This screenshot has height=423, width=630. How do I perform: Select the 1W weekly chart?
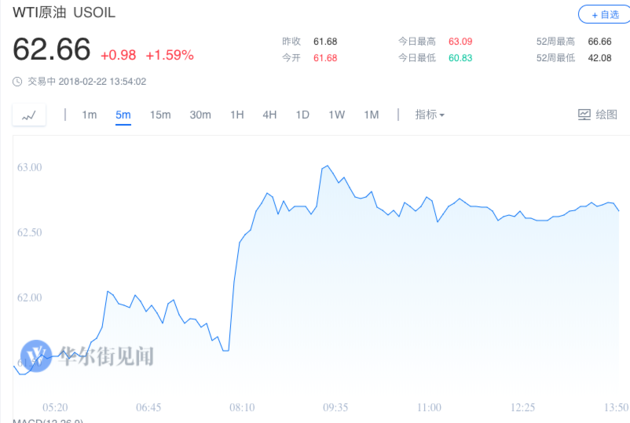337,115
